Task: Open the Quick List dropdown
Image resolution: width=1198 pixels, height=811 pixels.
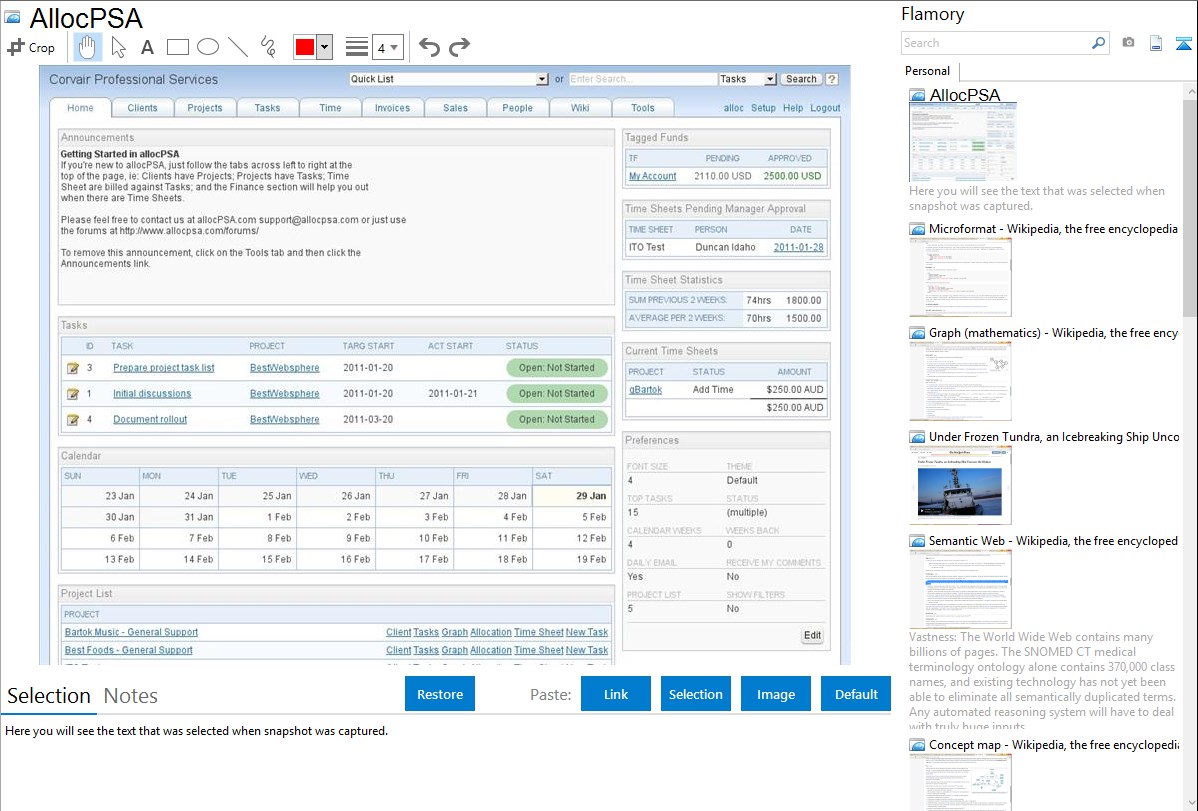Action: [x=448, y=79]
